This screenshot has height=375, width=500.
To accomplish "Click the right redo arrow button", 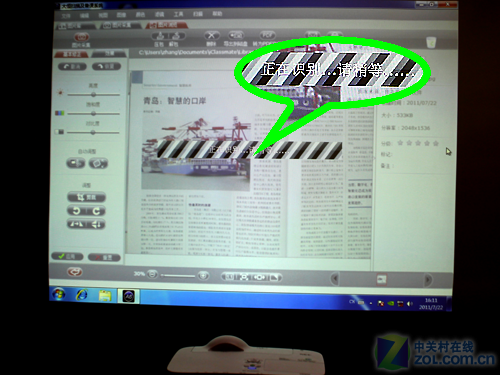I will click(x=106, y=66).
